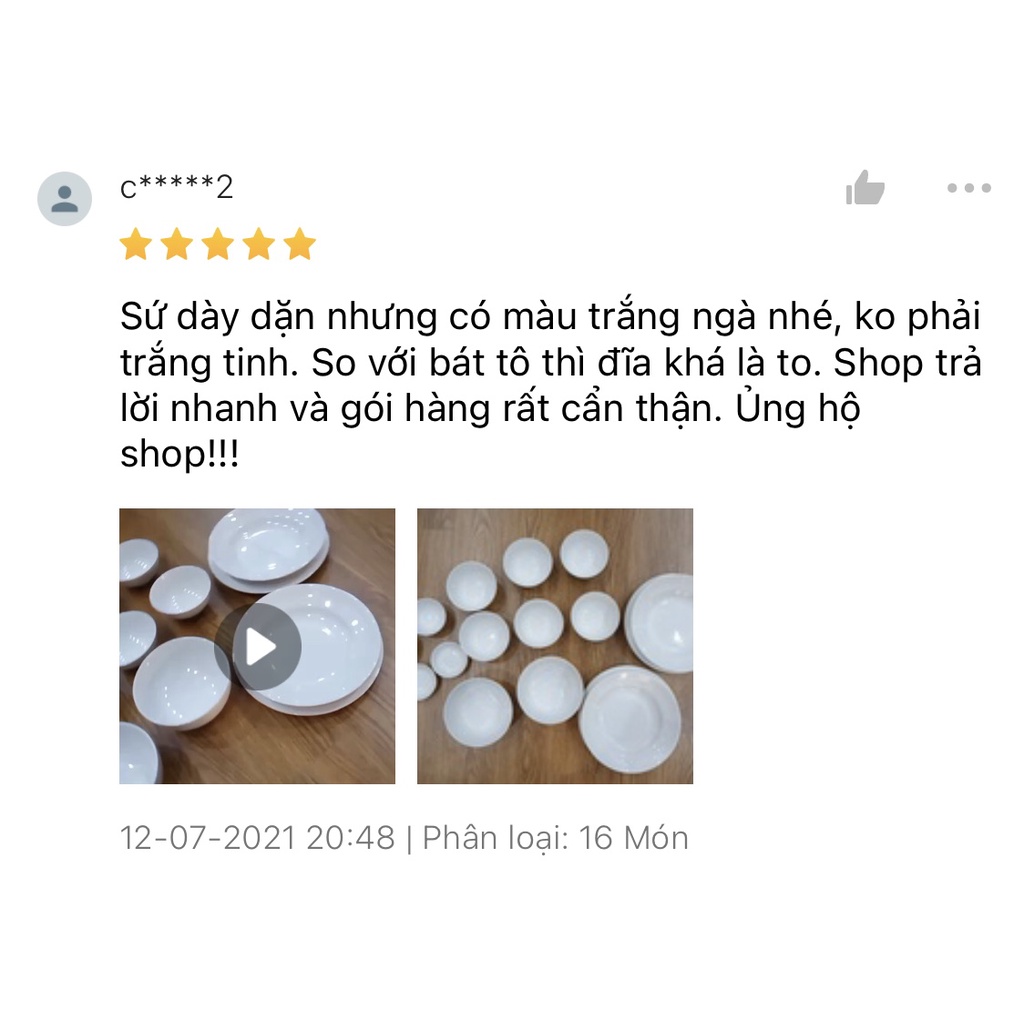
Task: Like the review with the thumbs-up icon
Action: tap(865, 187)
